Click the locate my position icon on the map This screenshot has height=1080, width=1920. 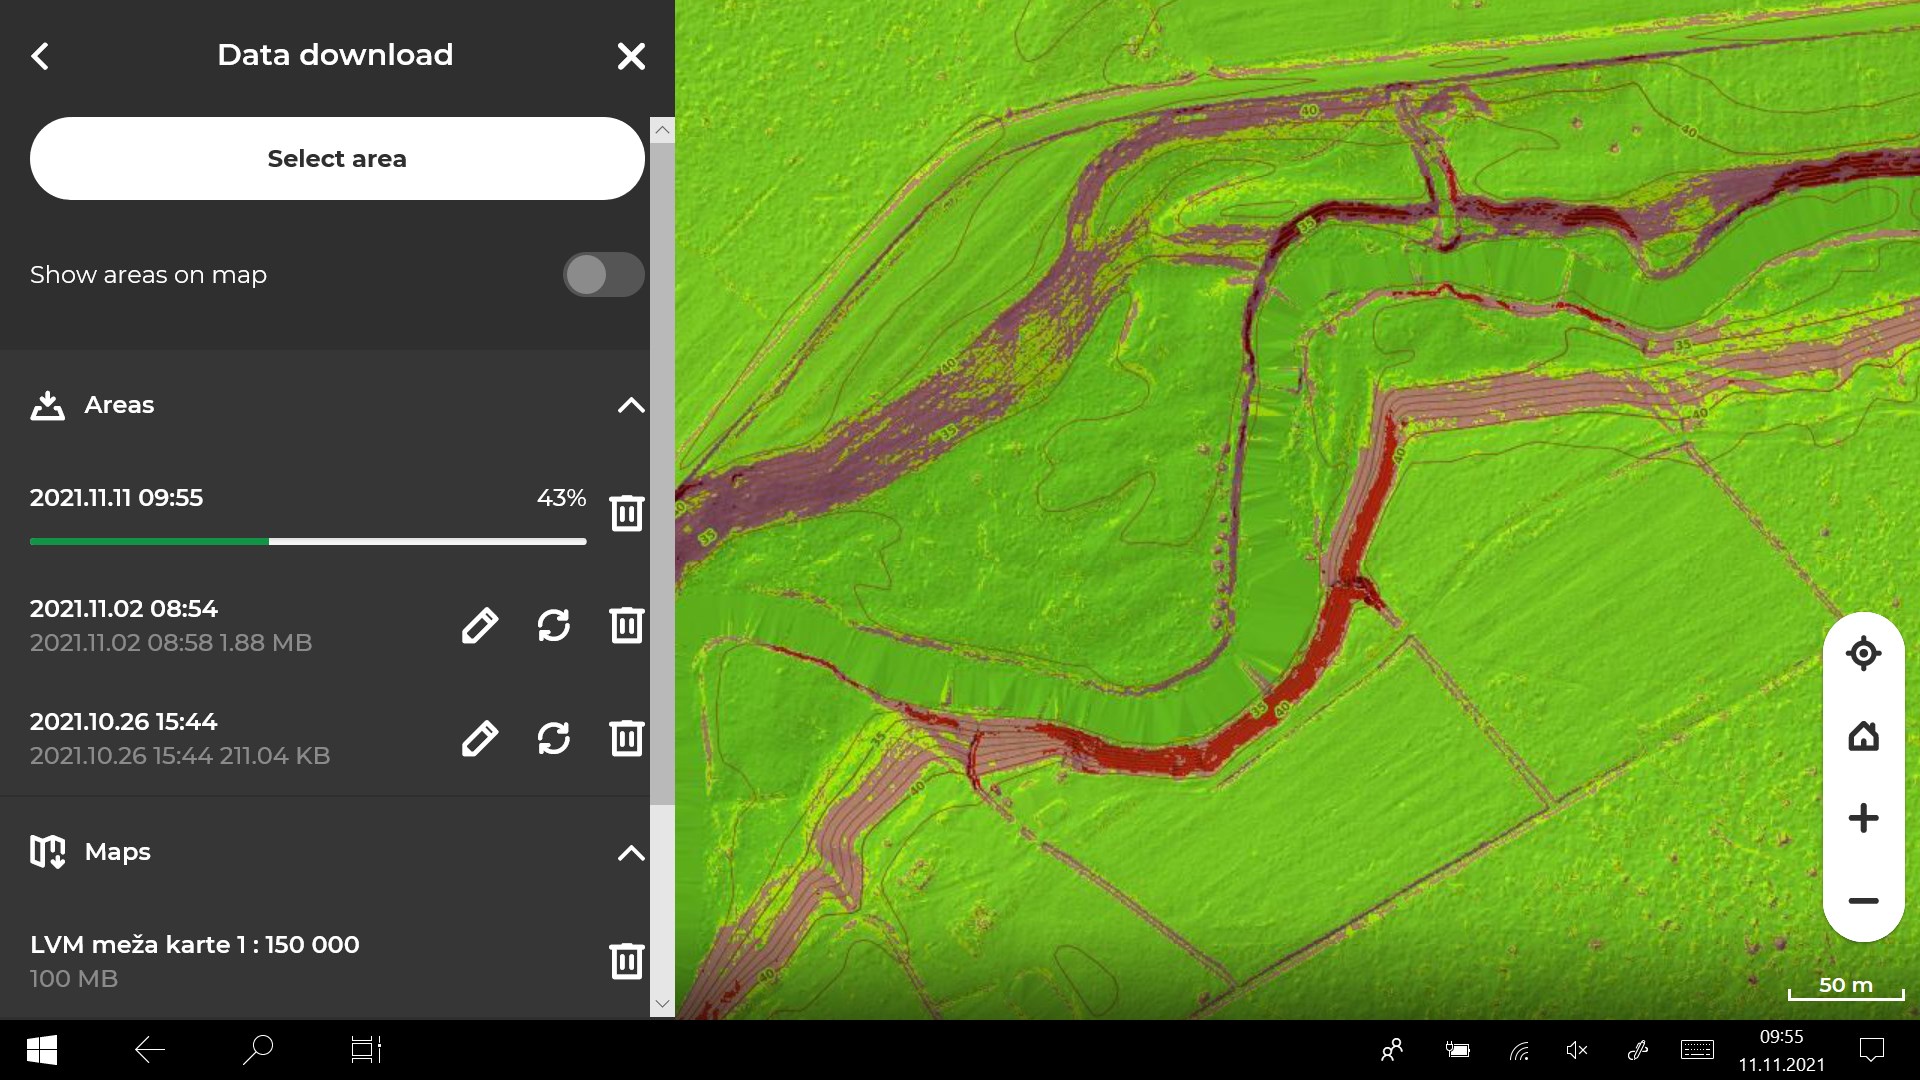[1863, 654]
